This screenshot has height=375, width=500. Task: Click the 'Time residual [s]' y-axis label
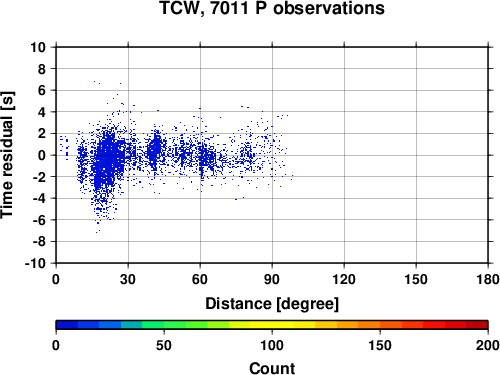click(7, 155)
